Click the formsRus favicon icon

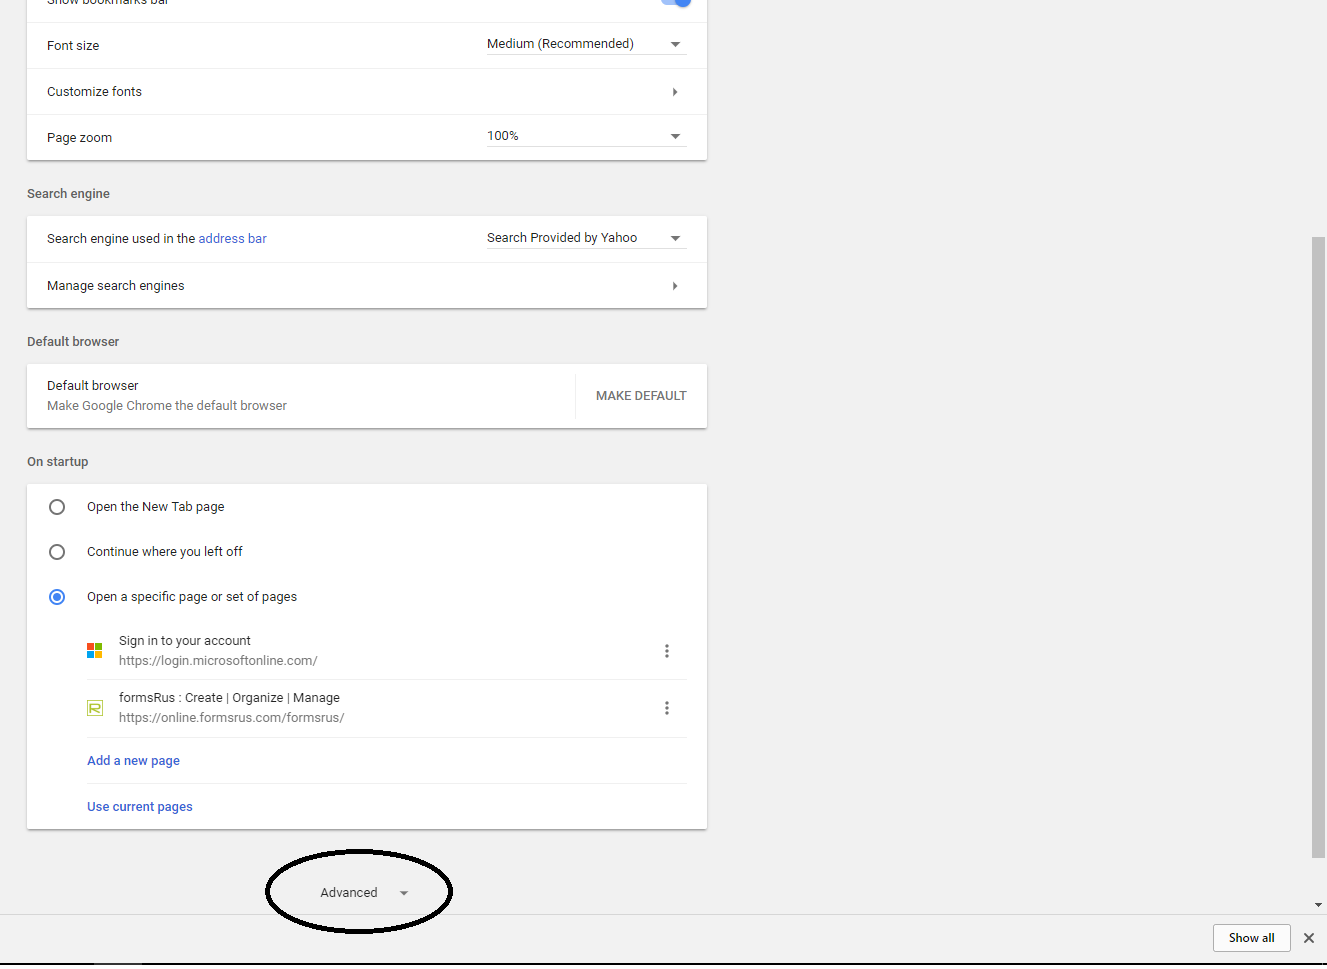point(95,708)
